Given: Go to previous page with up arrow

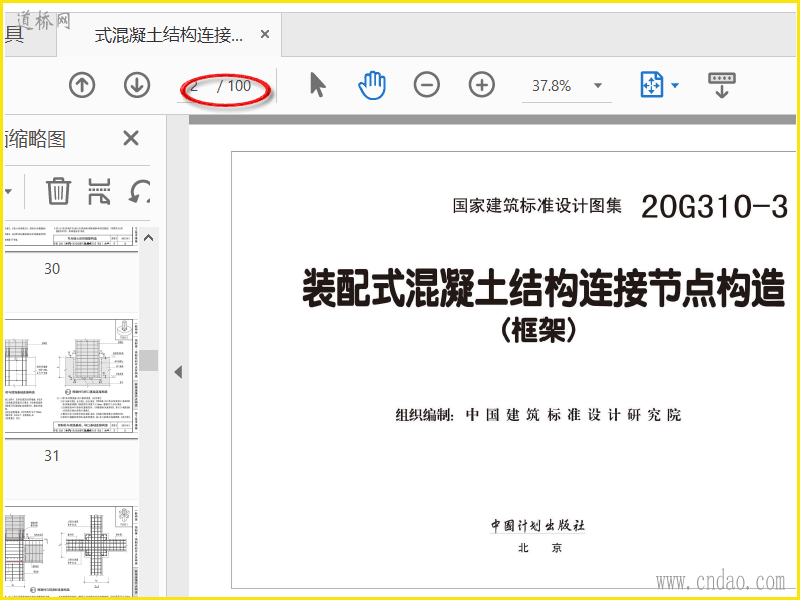Looking at the screenshot, I should click(82, 85).
